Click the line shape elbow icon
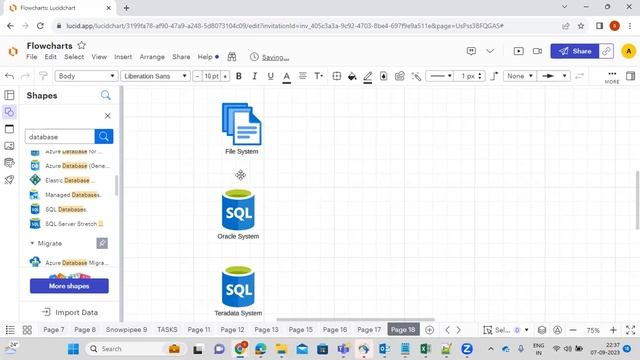 click(494, 76)
